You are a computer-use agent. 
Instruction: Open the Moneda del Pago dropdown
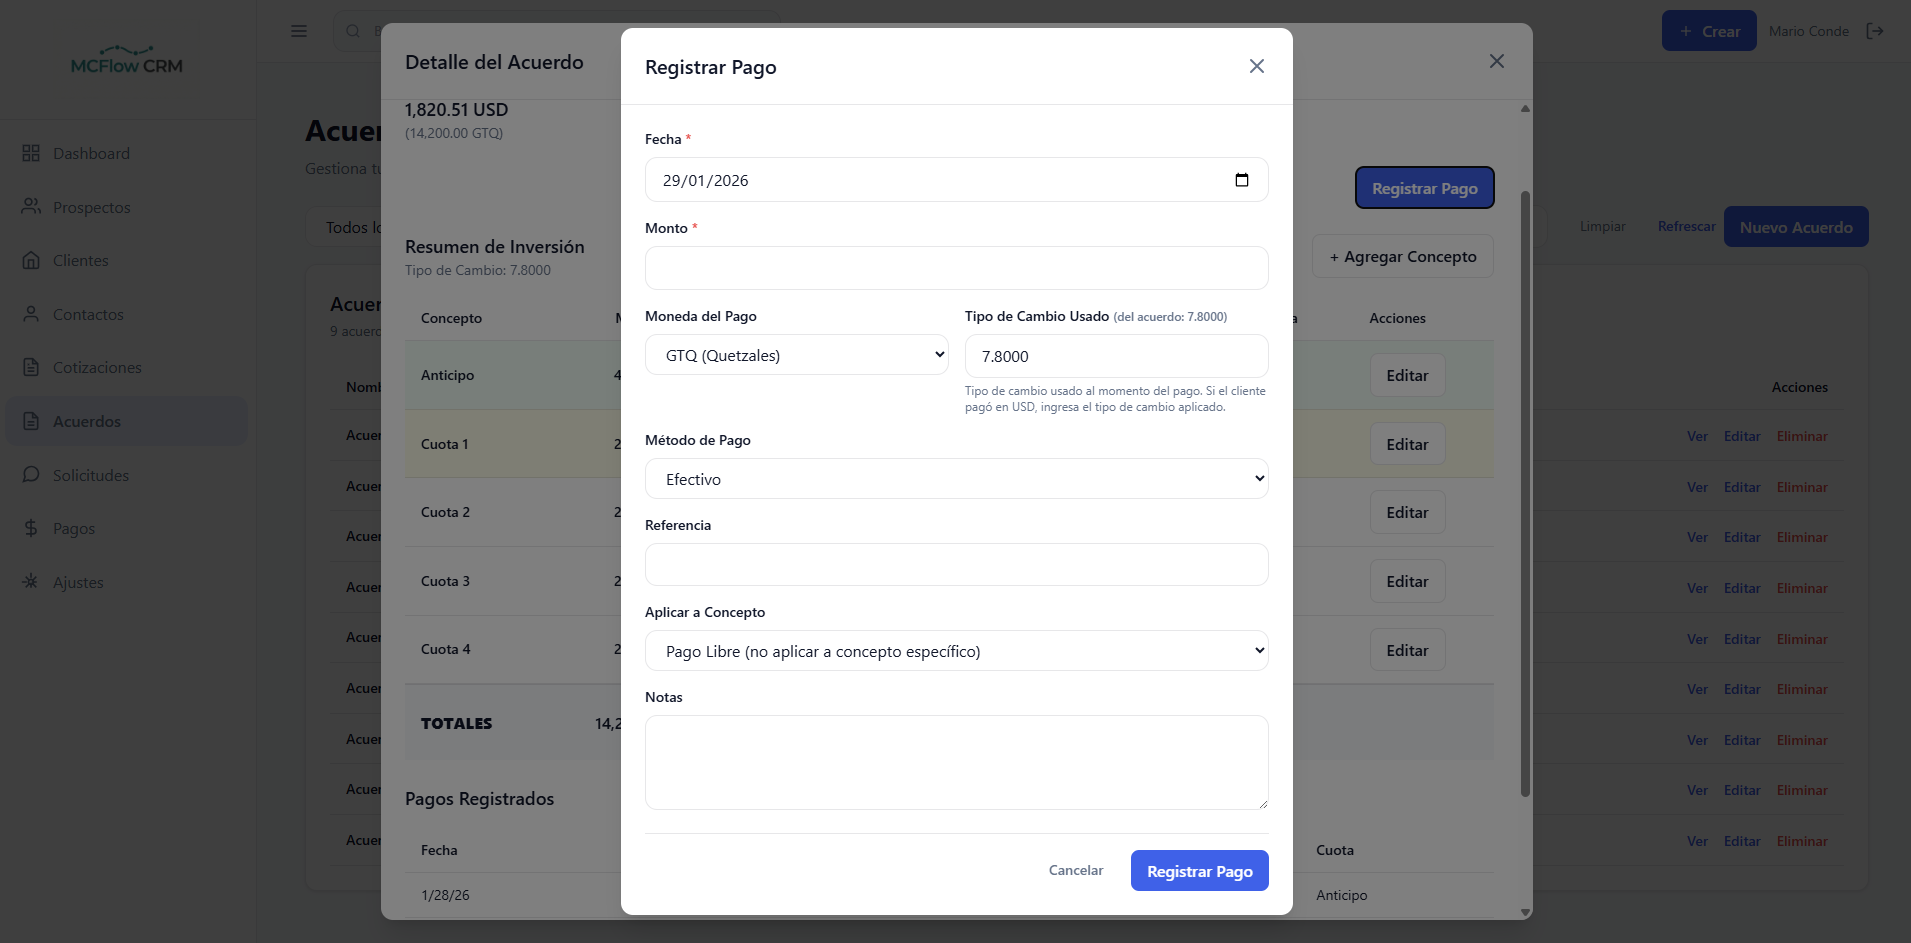(x=796, y=354)
